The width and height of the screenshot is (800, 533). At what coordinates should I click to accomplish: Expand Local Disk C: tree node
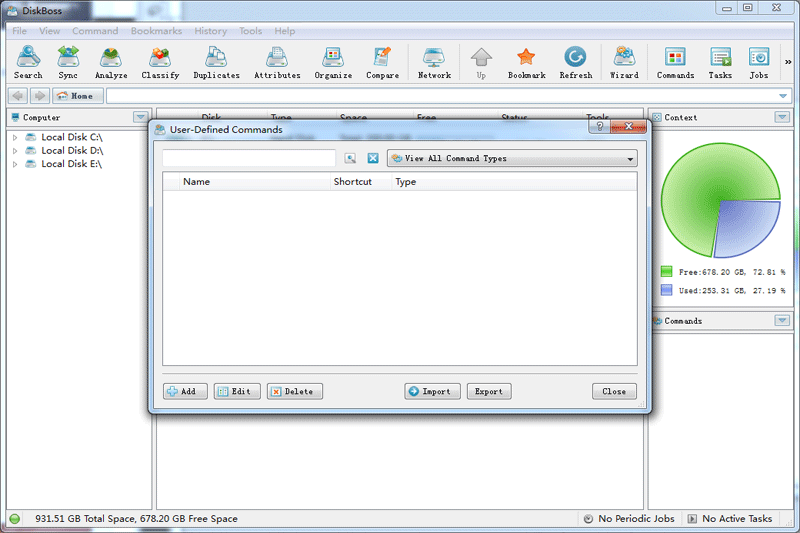pyautogui.click(x=15, y=137)
